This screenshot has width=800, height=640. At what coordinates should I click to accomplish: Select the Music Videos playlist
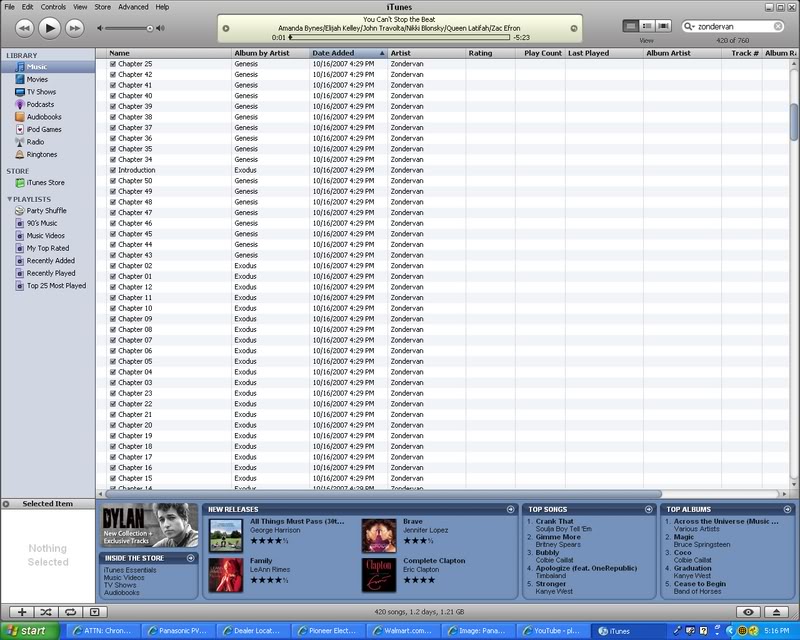point(47,235)
